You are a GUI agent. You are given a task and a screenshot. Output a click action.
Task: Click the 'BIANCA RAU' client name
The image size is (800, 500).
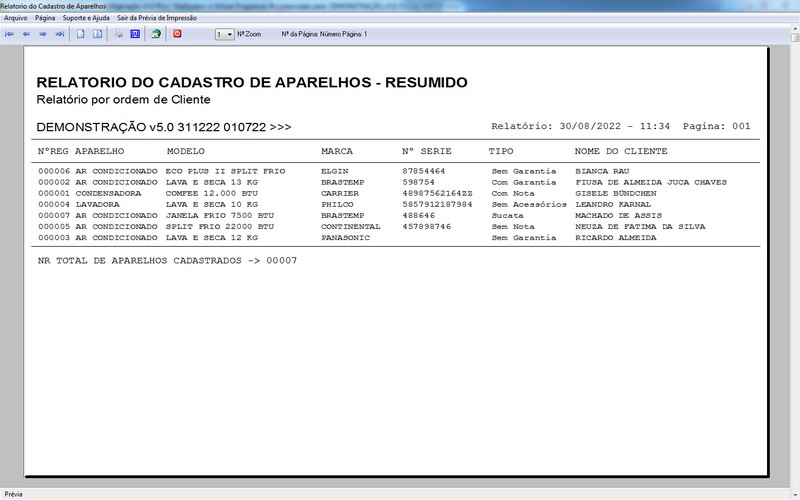point(602,171)
